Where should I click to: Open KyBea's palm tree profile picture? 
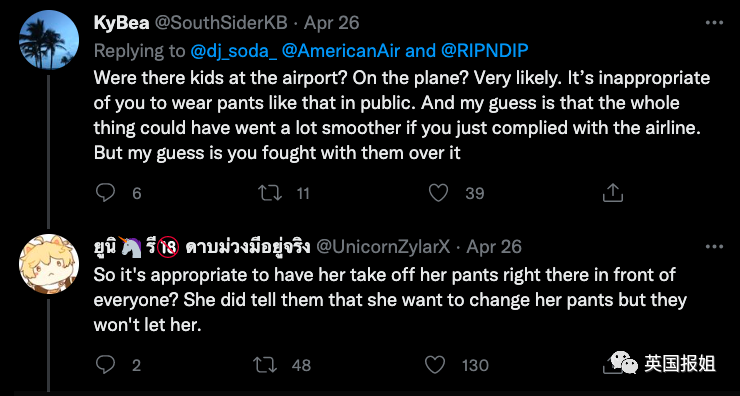(49, 40)
